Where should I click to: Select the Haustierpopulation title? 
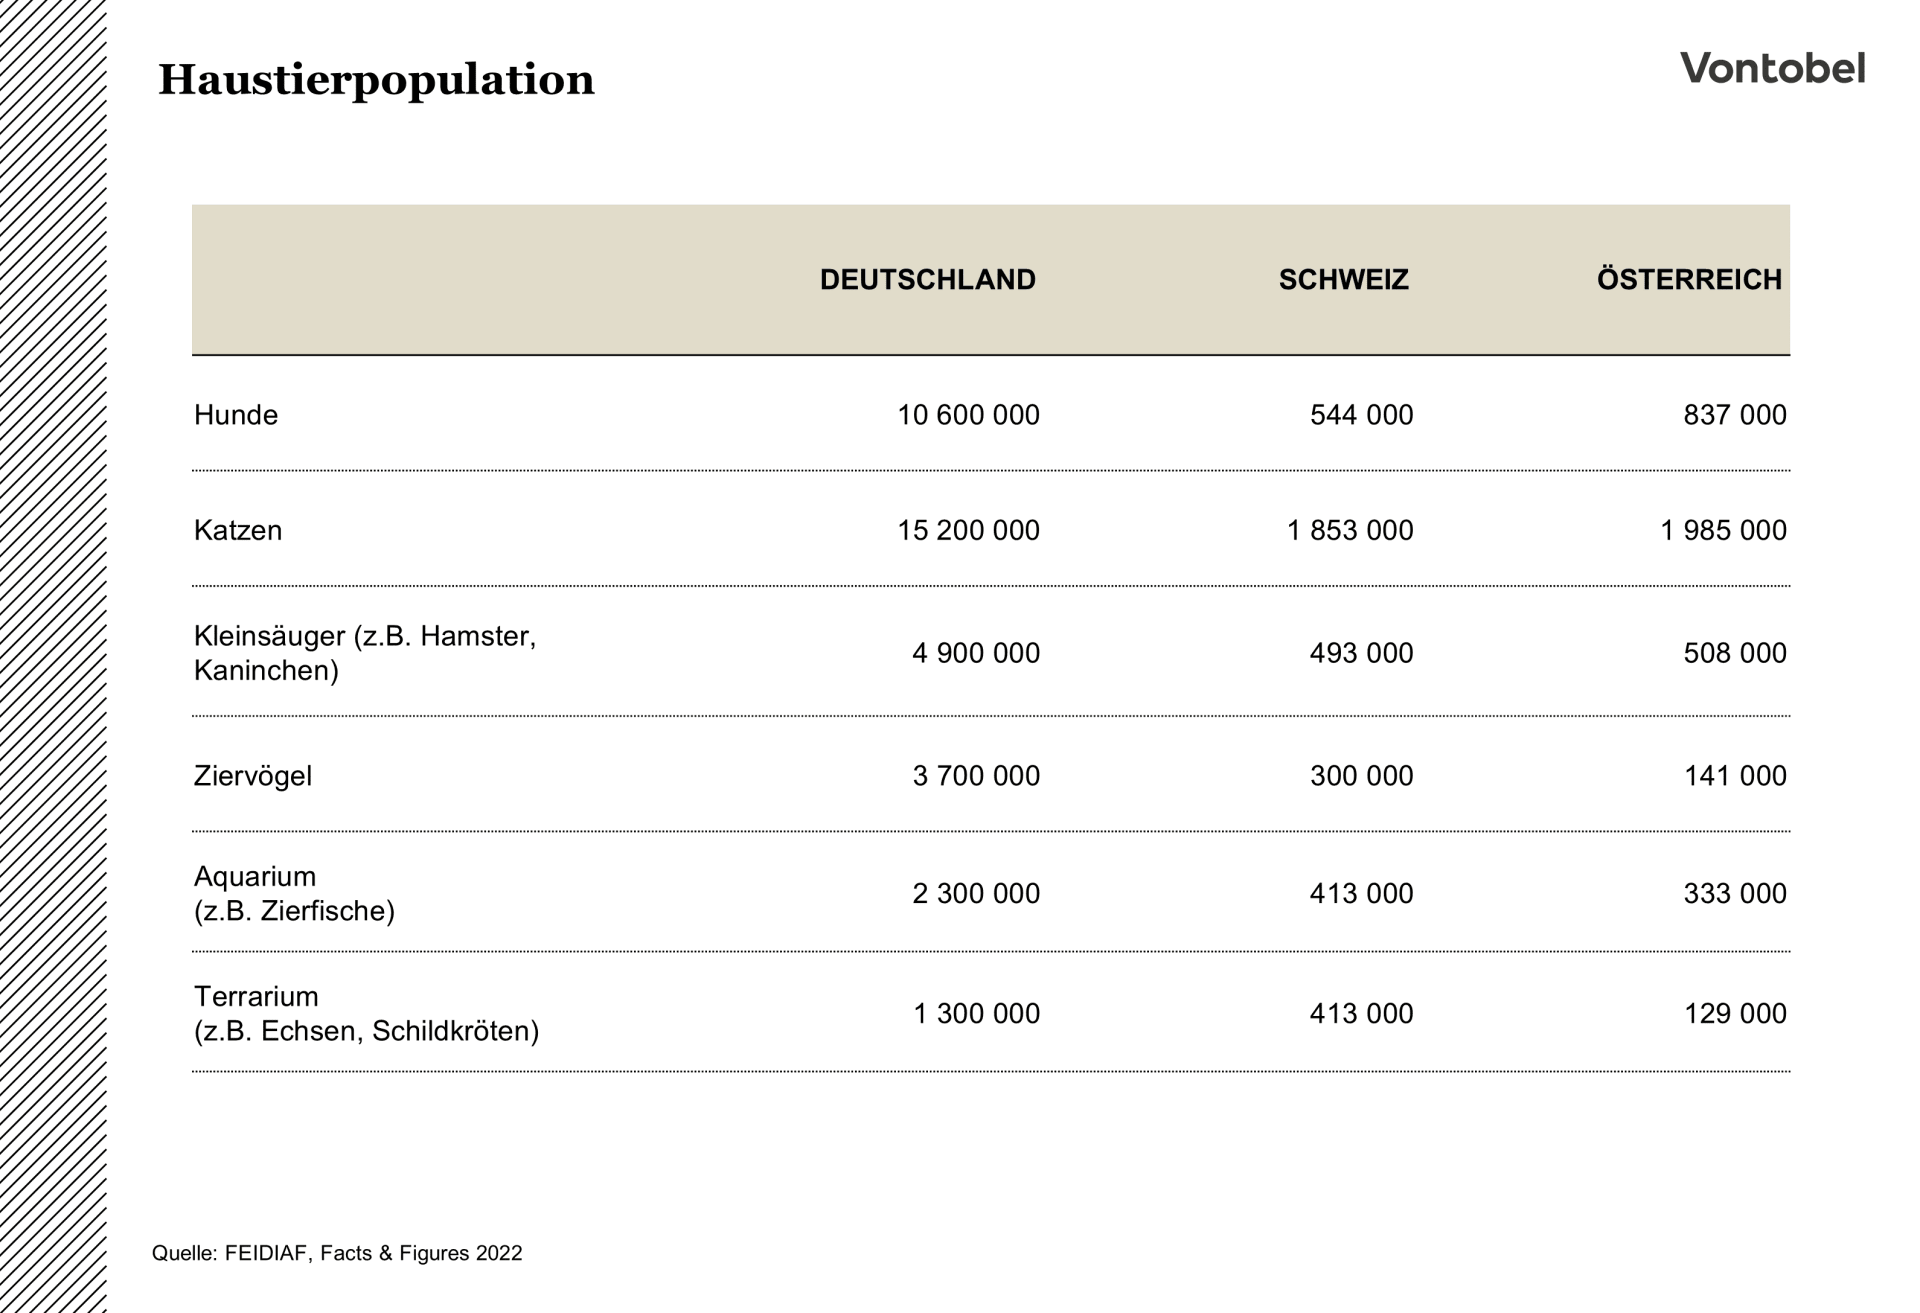coord(376,80)
